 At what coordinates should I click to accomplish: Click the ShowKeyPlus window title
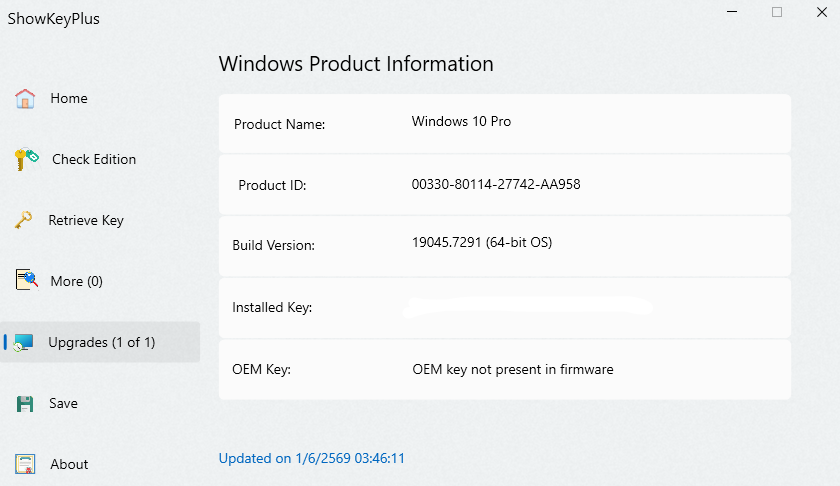click(54, 19)
